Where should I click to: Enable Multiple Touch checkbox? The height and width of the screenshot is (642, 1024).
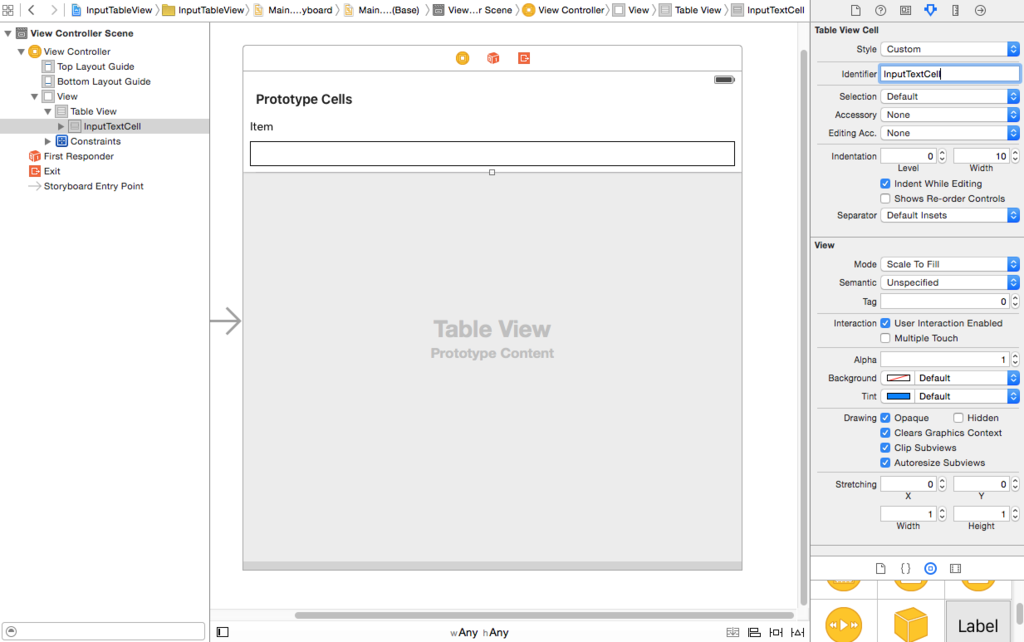tap(885, 338)
